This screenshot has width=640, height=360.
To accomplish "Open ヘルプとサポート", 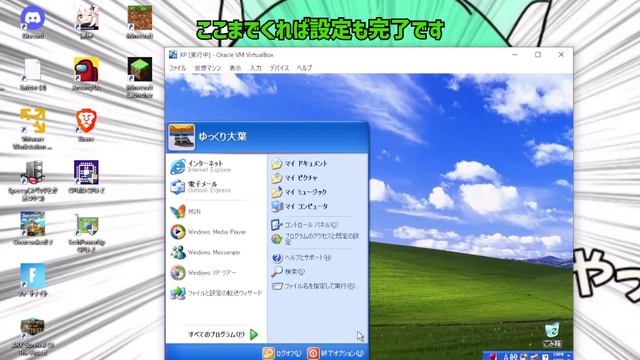I will click(301, 258).
